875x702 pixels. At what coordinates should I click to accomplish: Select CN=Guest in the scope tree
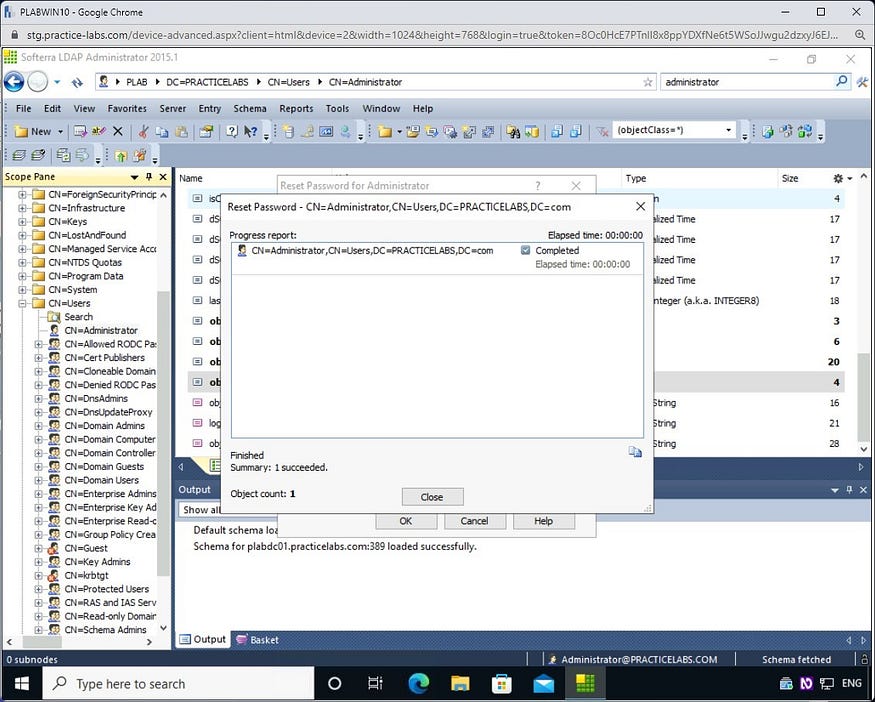tap(85, 548)
